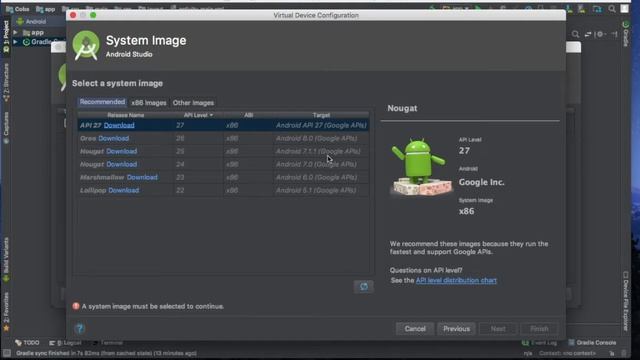Click the Next button
This screenshot has height=360, width=640.
click(498, 329)
